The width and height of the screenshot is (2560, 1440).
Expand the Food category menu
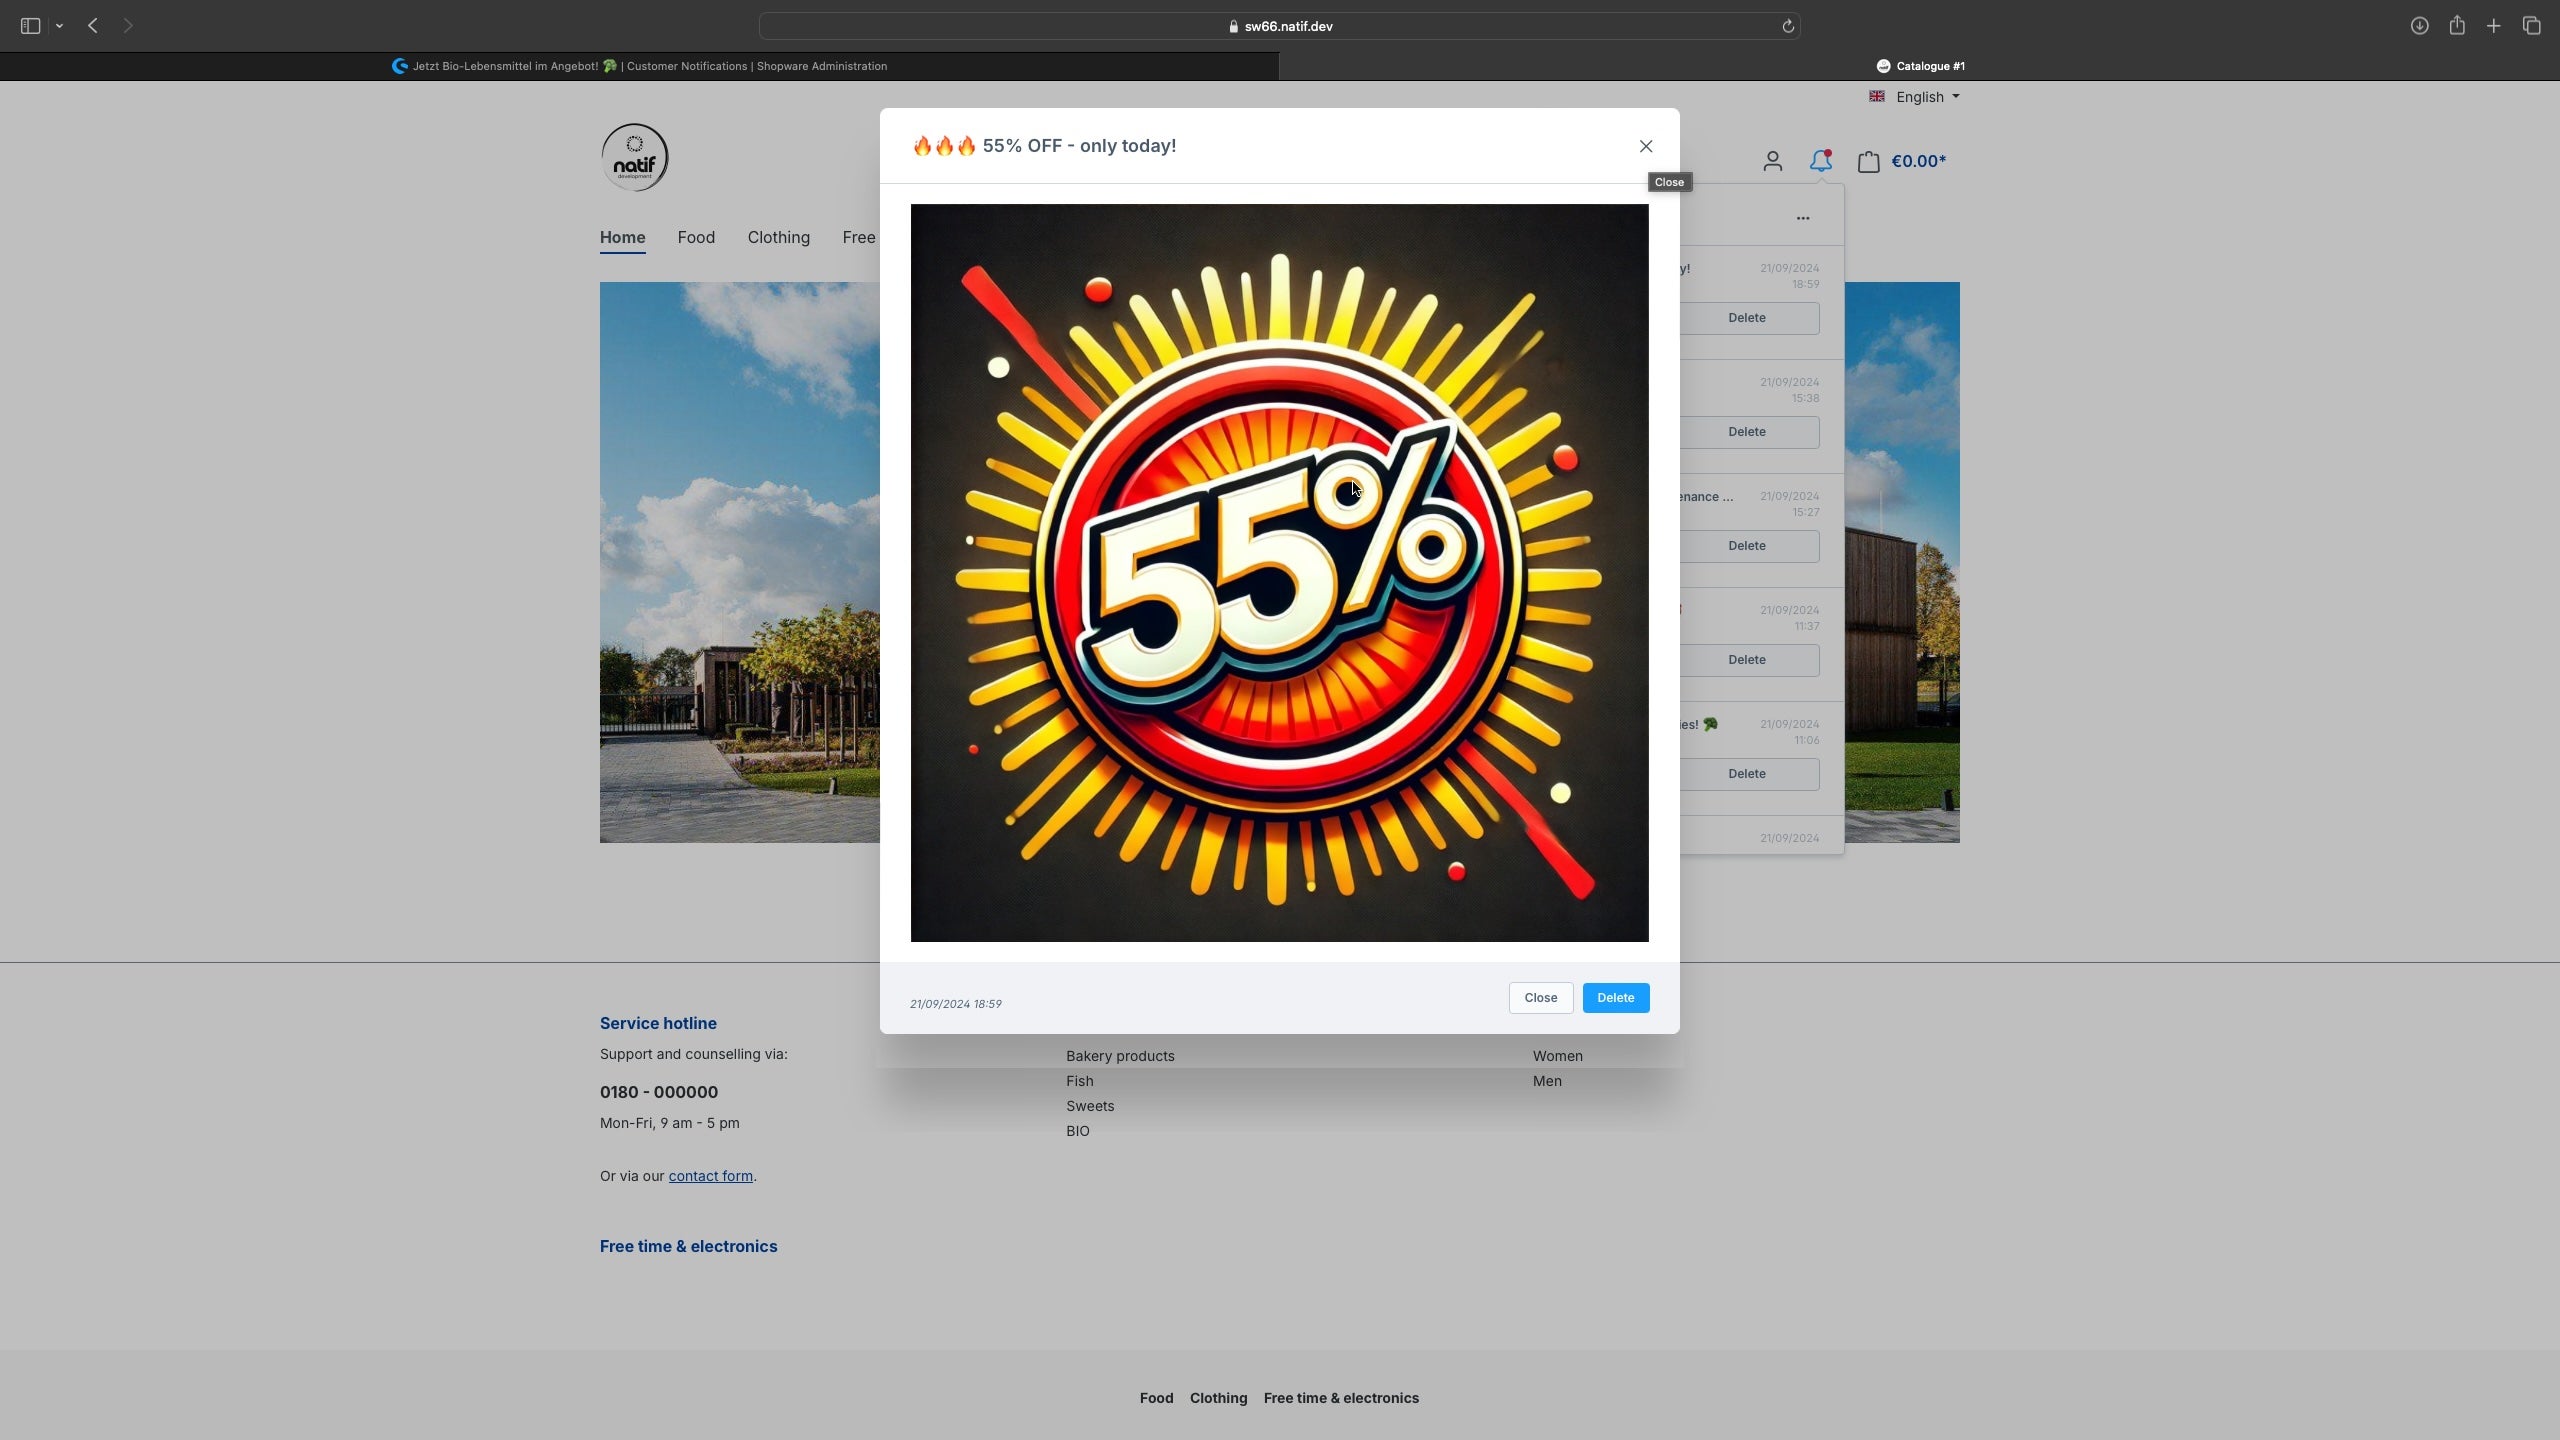click(696, 237)
